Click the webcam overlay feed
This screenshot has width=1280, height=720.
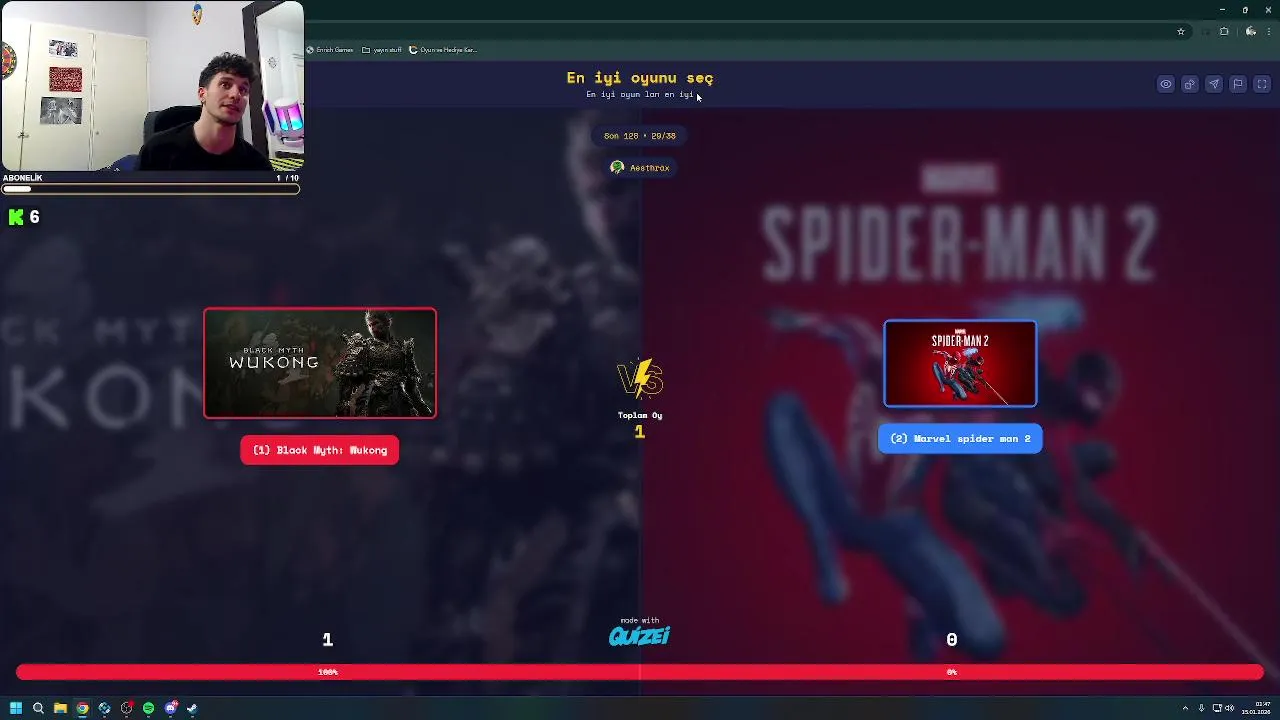[152, 86]
